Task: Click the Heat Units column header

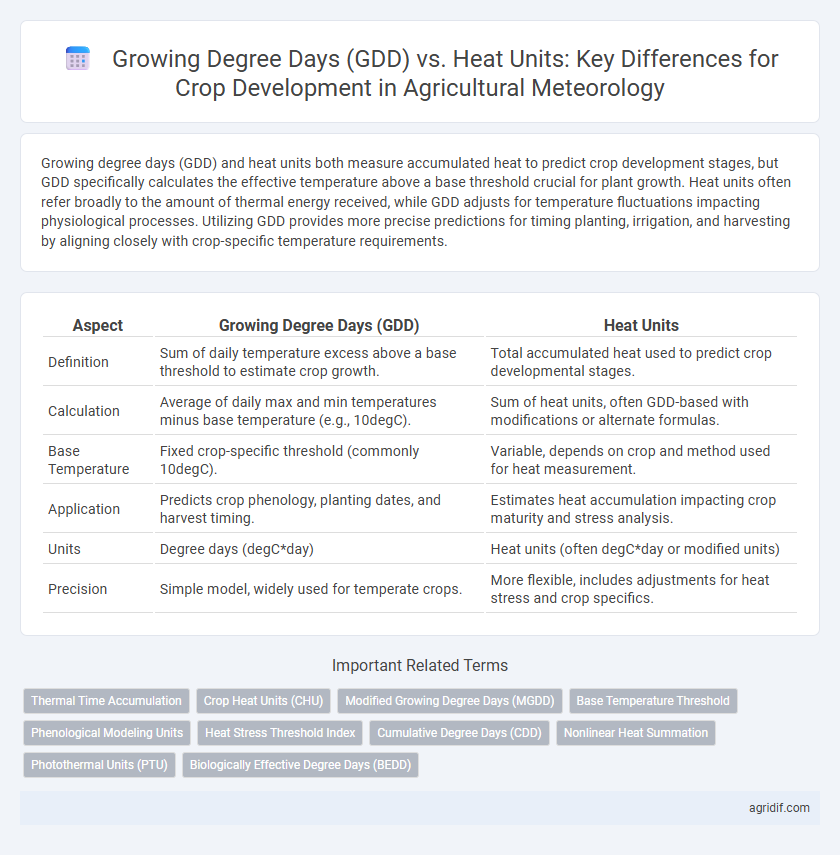Action: (641, 326)
